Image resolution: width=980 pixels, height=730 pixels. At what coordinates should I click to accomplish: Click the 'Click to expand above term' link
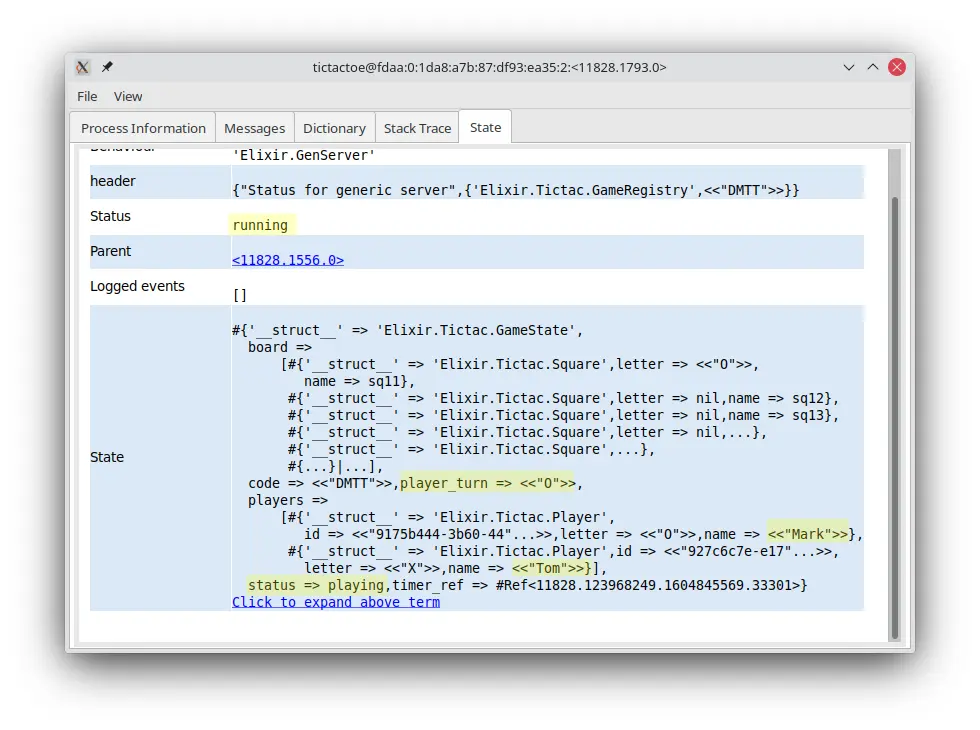[336, 602]
